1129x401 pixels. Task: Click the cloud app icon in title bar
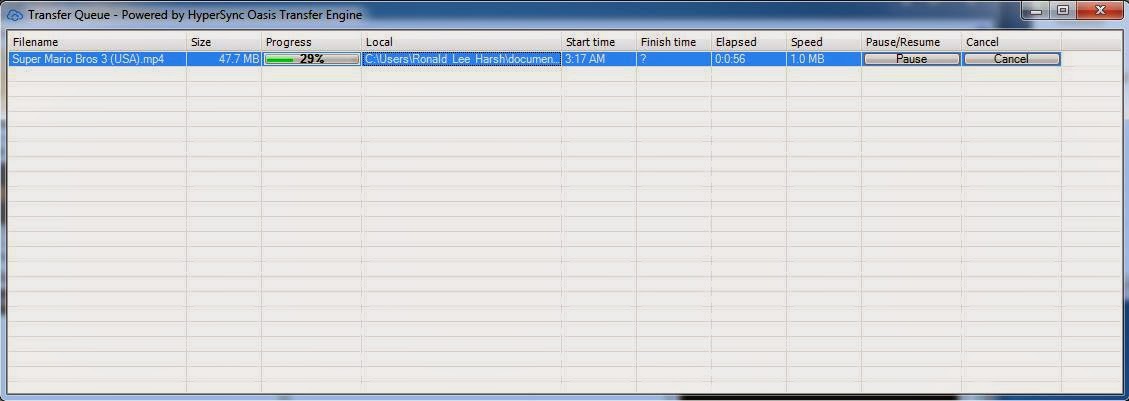pyautogui.click(x=14, y=14)
